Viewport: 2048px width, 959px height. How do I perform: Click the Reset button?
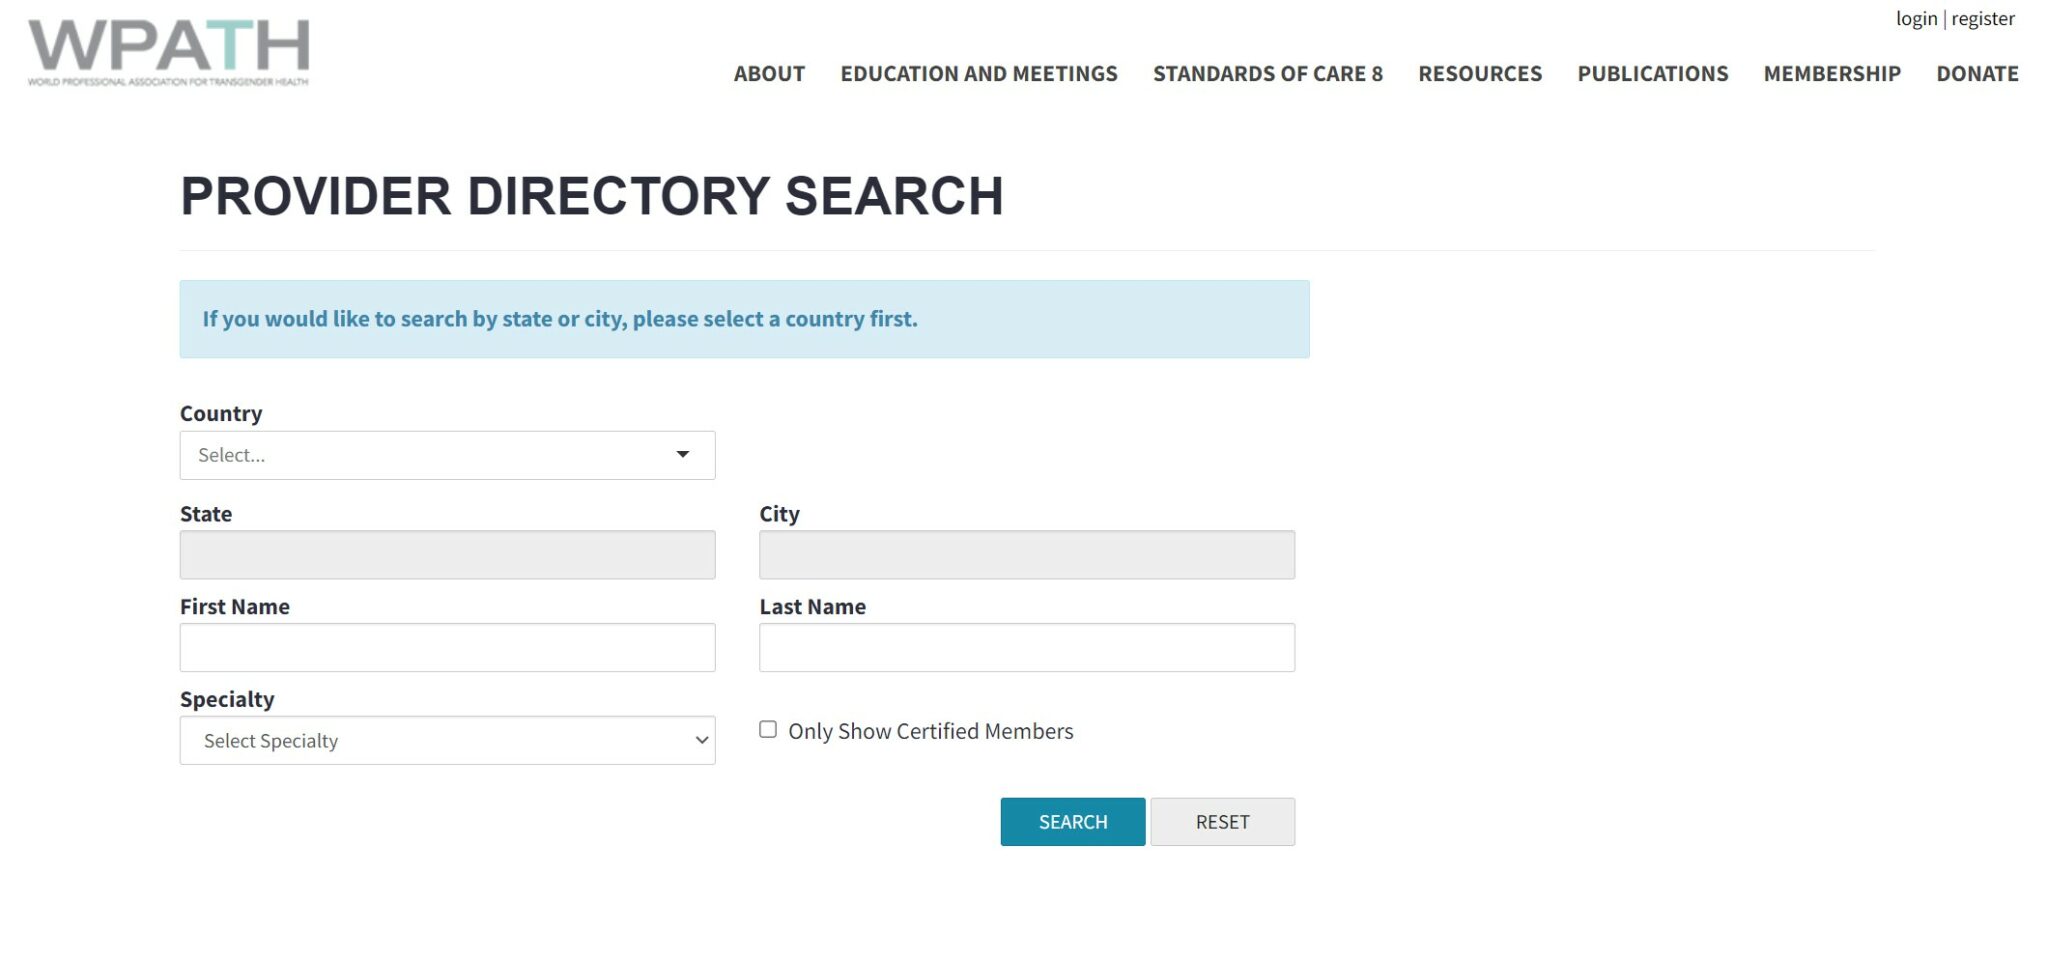coord(1222,822)
